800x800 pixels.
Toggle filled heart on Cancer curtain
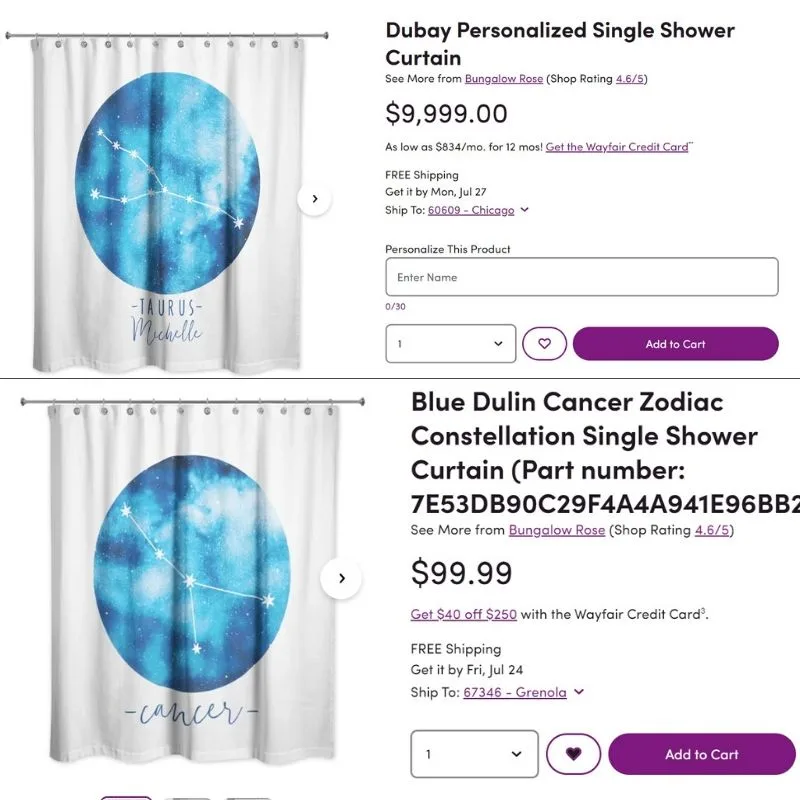tap(573, 754)
